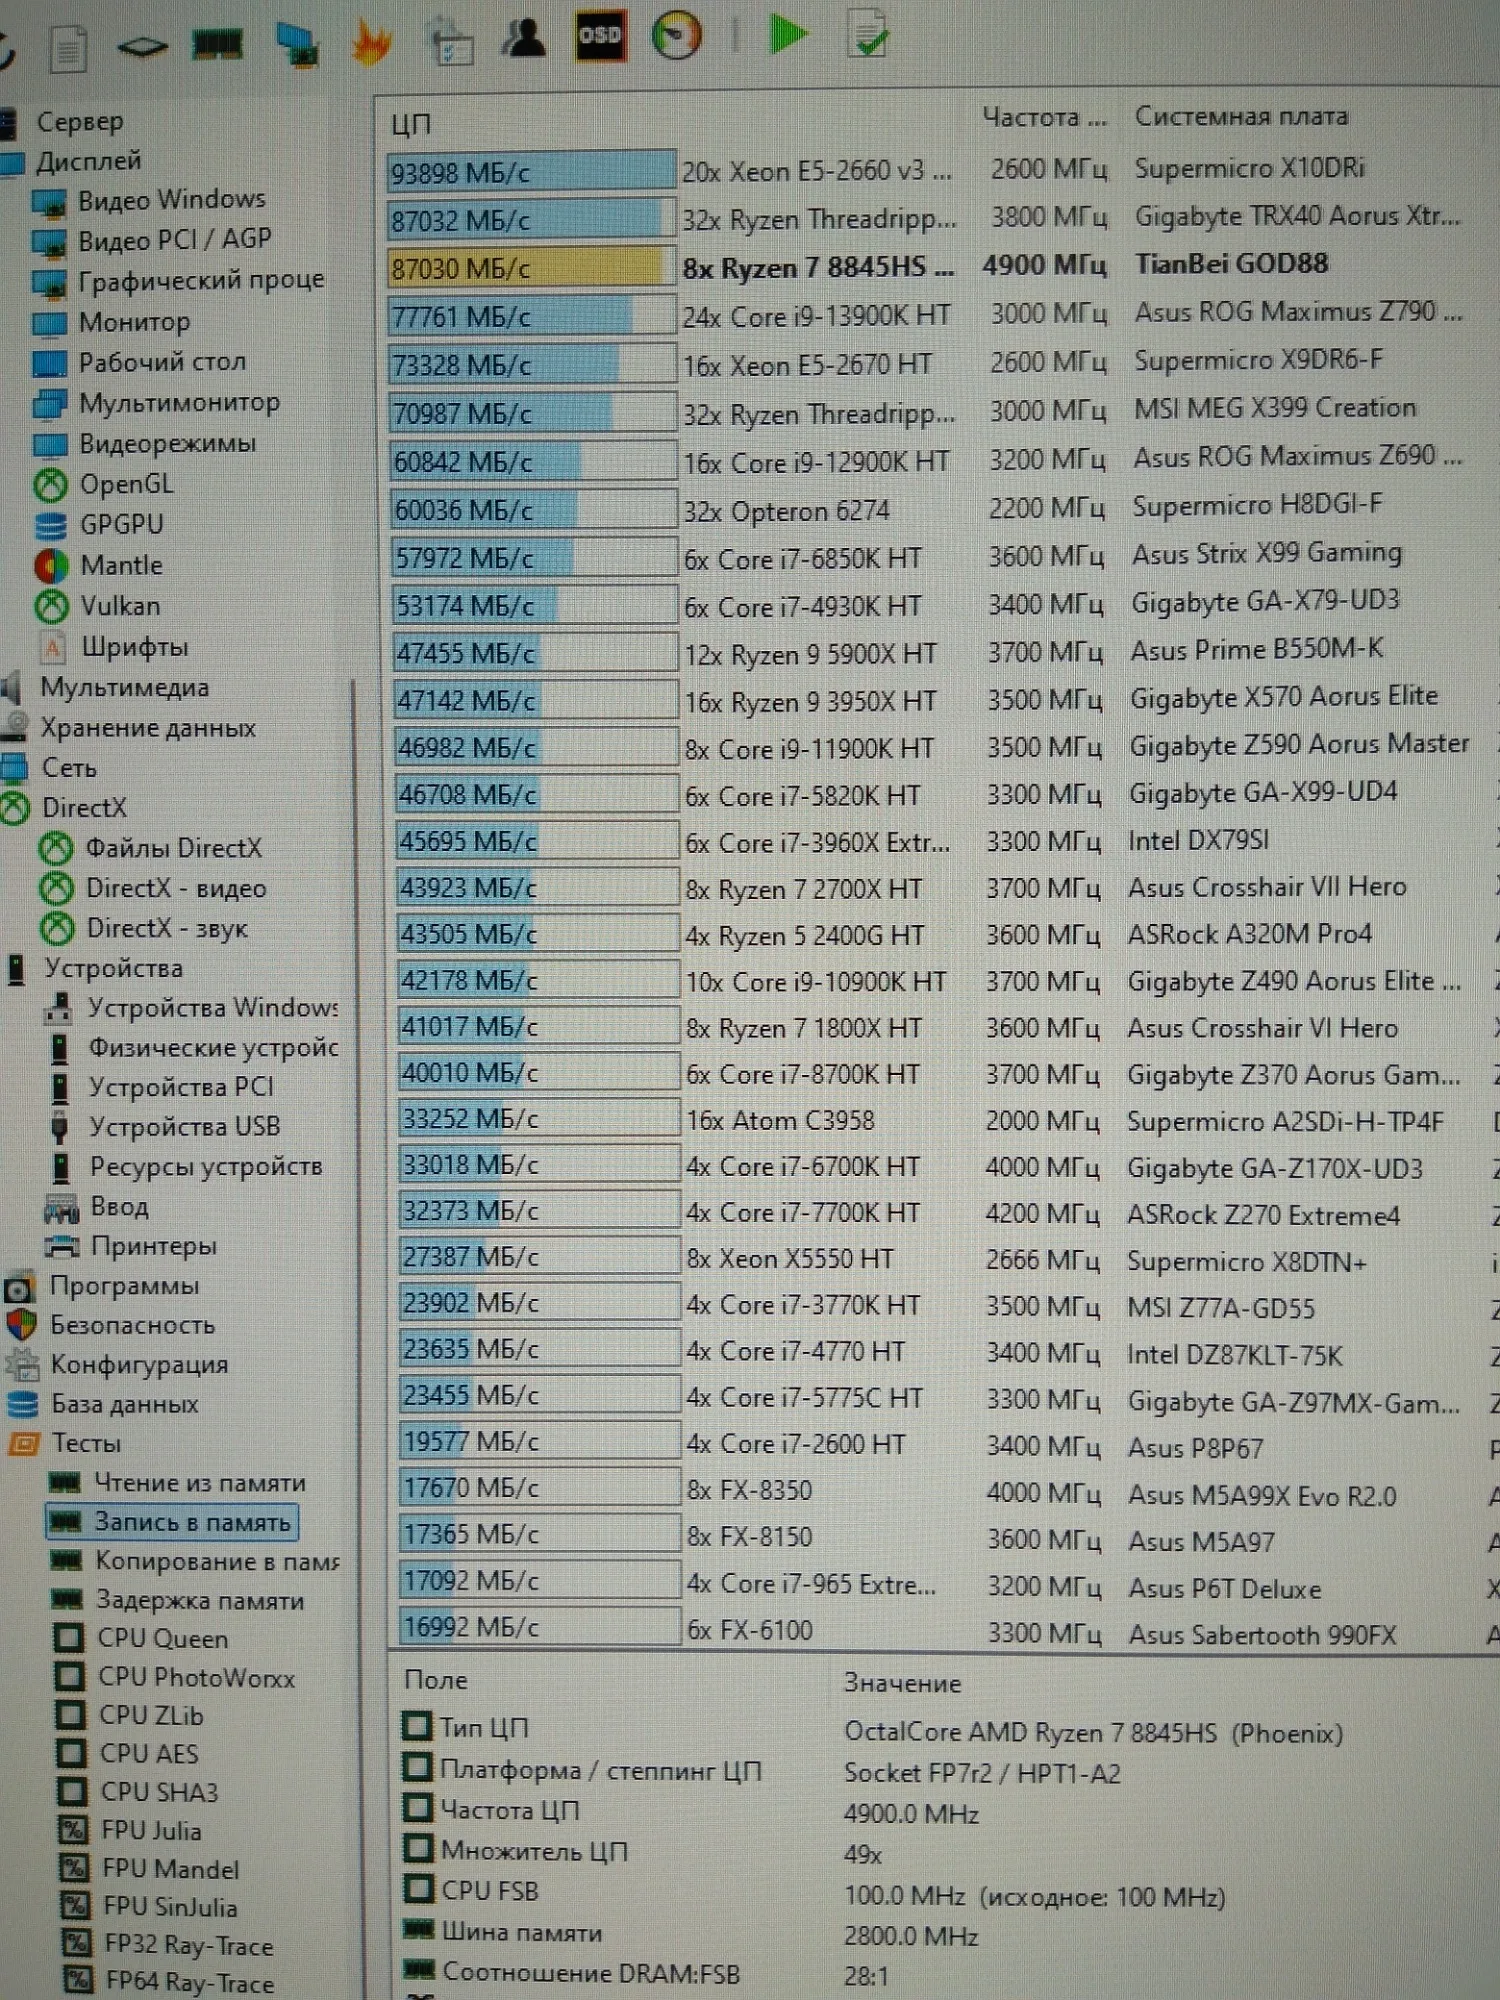1500x2000 pixels.
Task: Click the green memory module toolbar icon
Action: point(217,44)
